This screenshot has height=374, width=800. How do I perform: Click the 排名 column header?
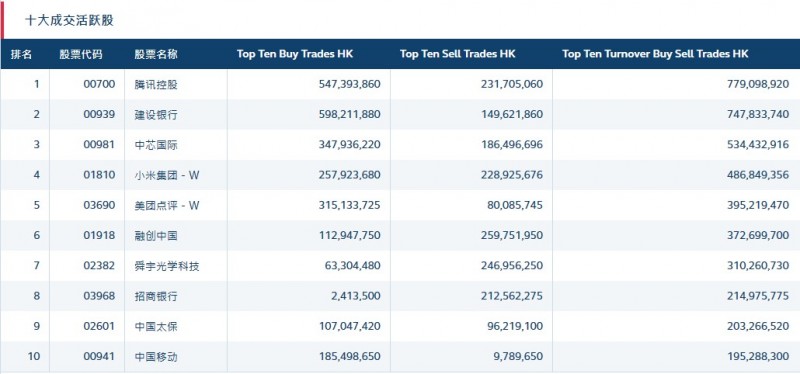(x=21, y=54)
